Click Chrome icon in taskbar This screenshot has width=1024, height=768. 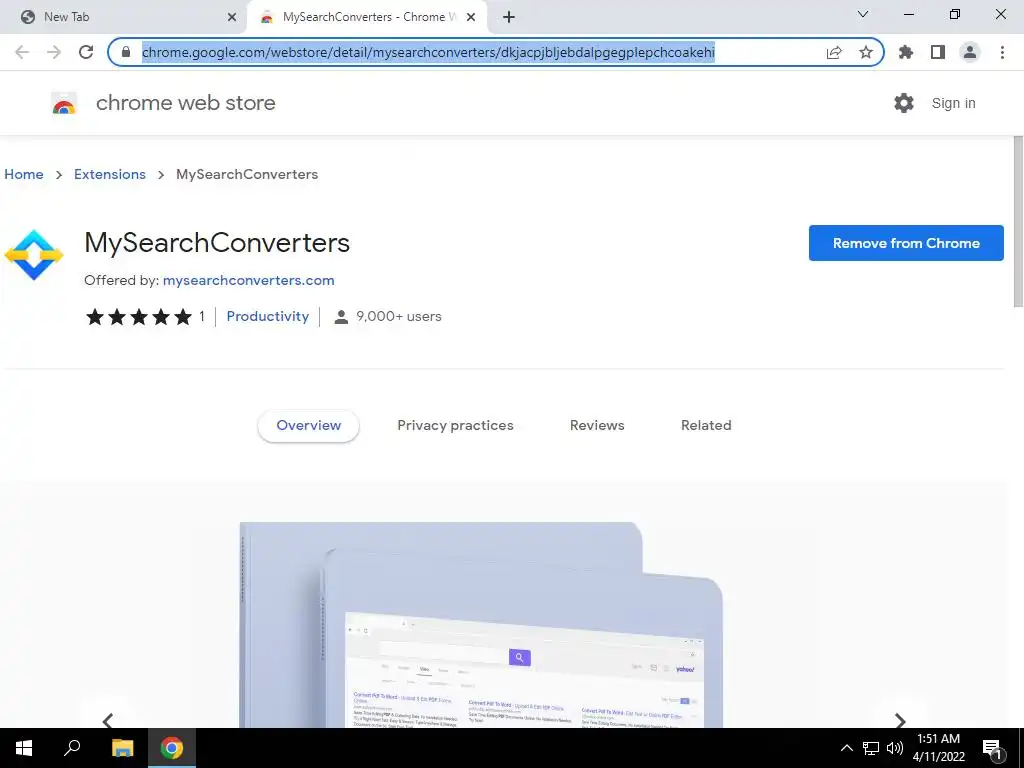(x=172, y=748)
